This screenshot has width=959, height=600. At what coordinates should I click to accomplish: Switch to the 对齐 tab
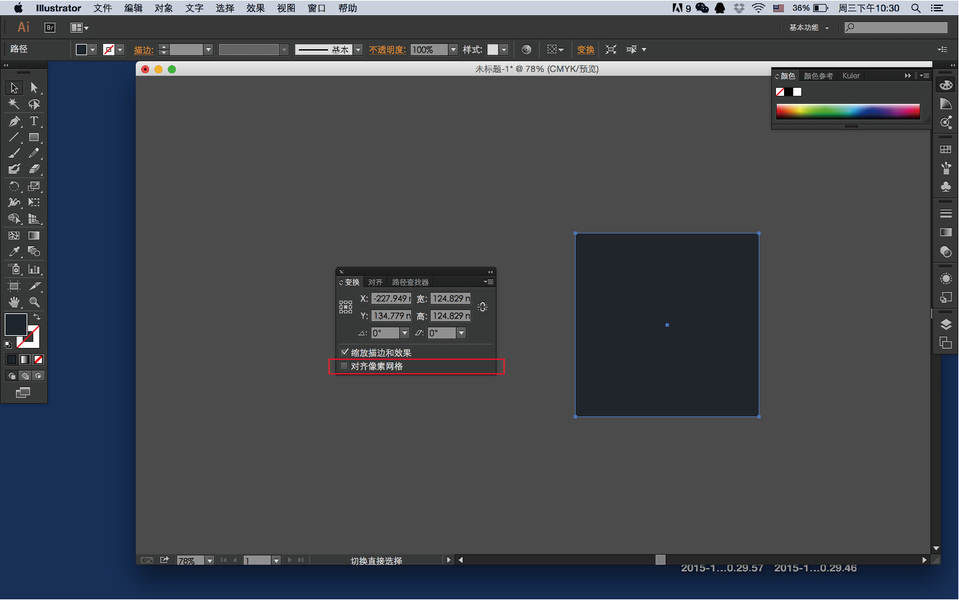376,282
